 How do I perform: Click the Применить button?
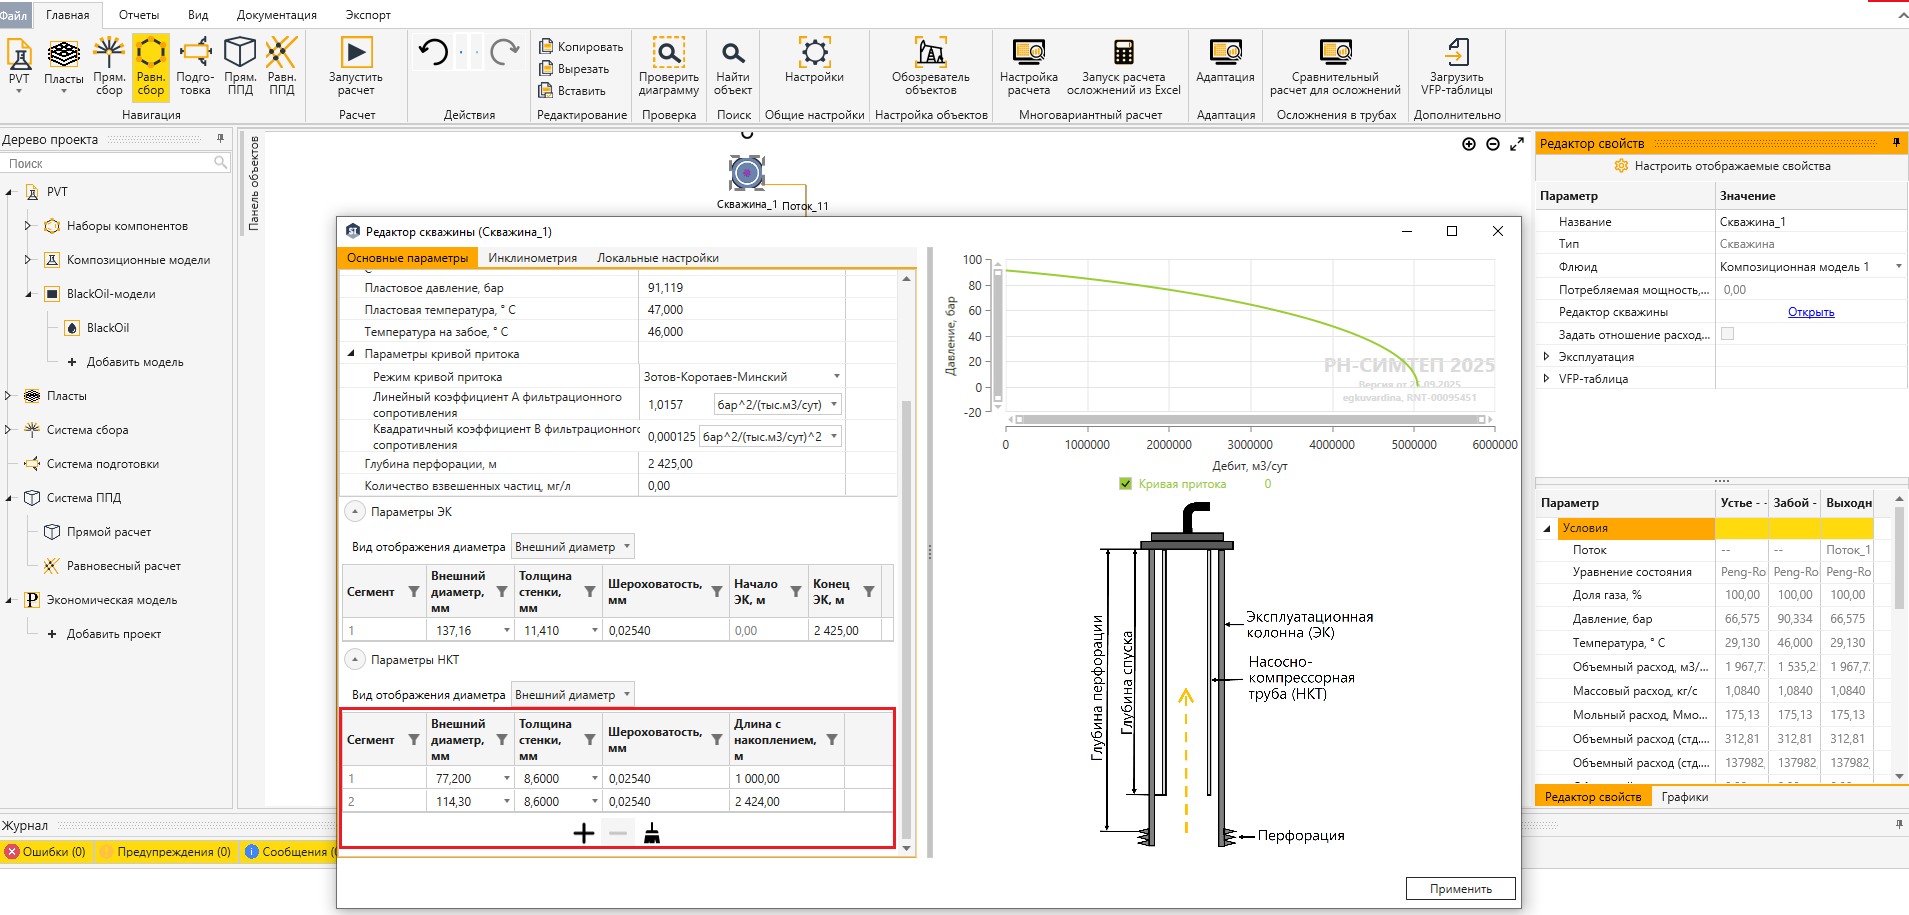[x=1460, y=889]
